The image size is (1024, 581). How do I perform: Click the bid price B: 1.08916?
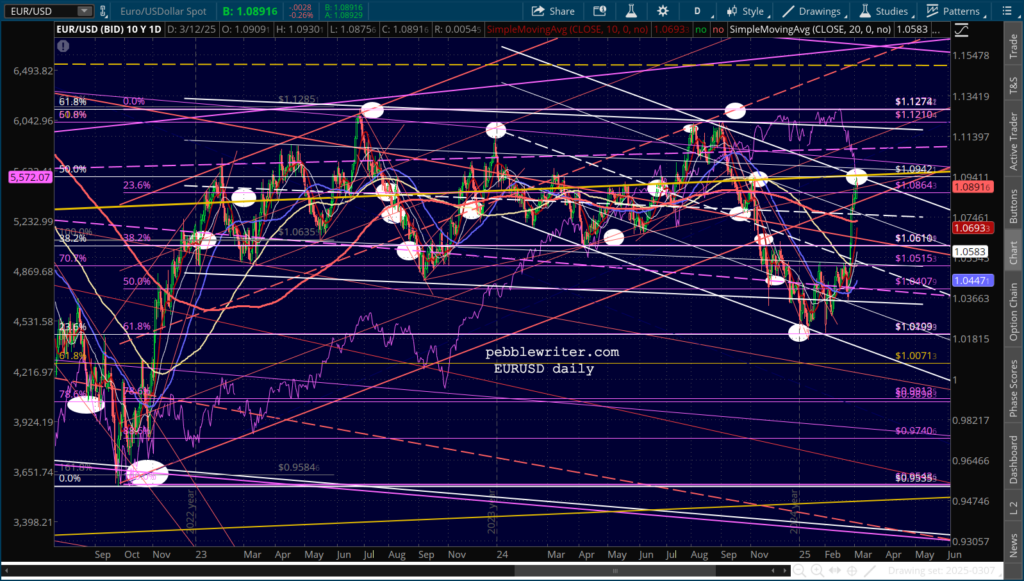(x=249, y=11)
